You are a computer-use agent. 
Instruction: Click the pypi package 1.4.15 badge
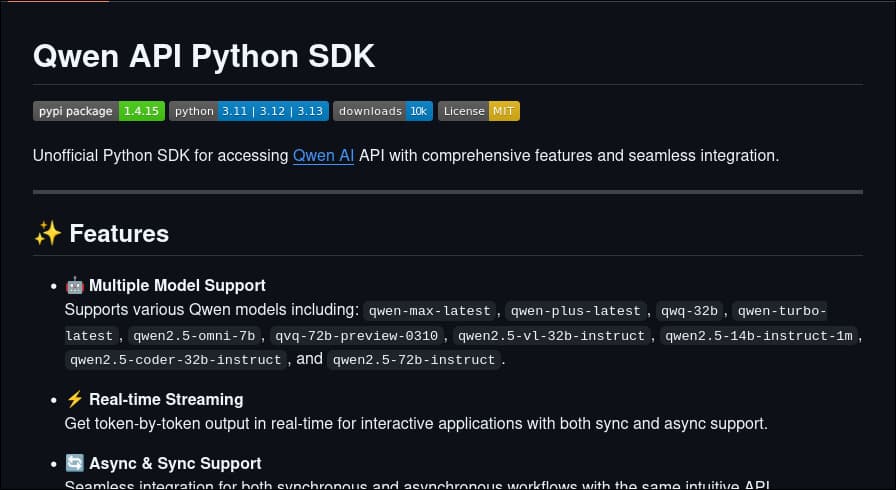[x=98, y=111]
